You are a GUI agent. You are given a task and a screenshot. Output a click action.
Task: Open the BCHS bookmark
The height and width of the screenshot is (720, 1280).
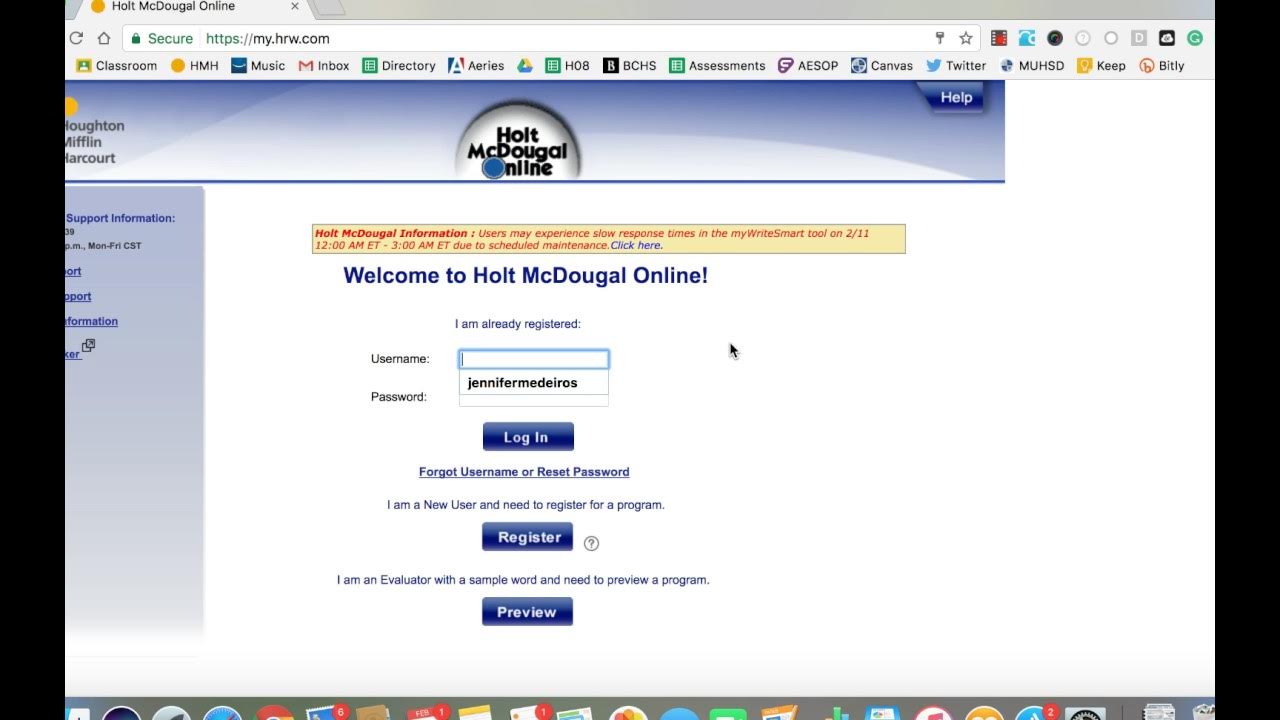(630, 65)
